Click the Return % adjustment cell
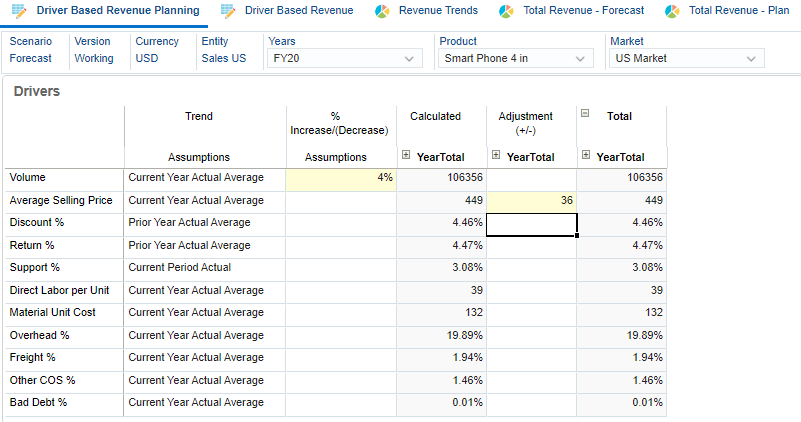This screenshot has height=422, width=801. point(531,247)
